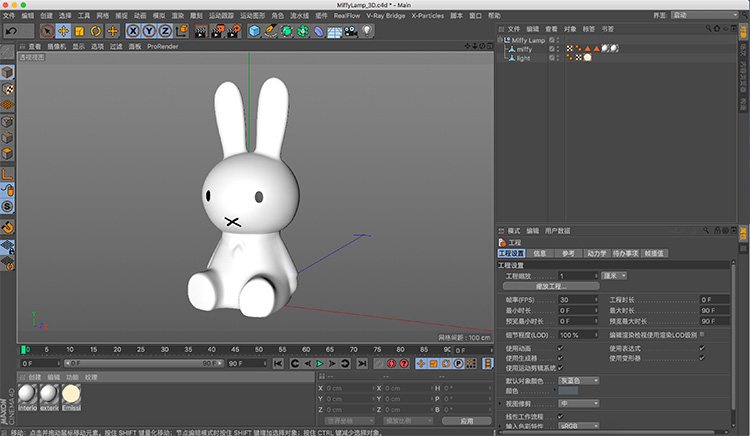Select the Move tool
The height and width of the screenshot is (436, 750).
pyautogui.click(x=63, y=31)
